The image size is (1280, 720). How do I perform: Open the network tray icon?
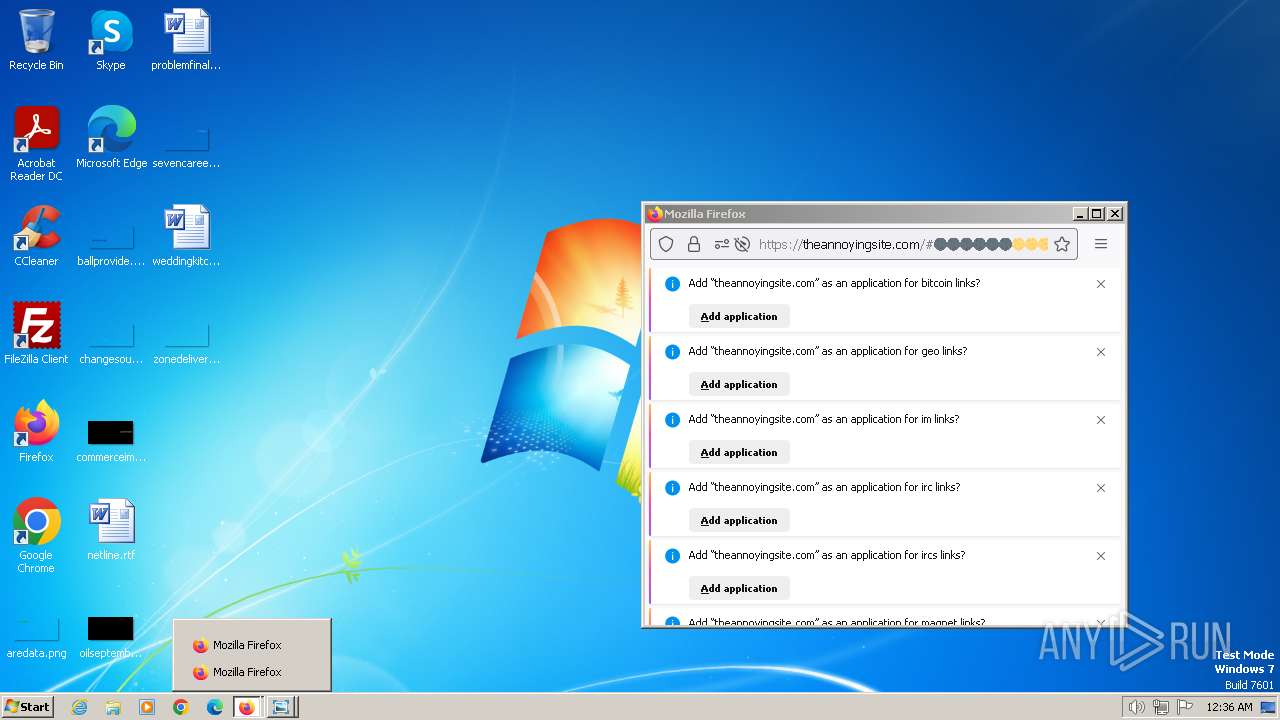click(x=1161, y=707)
